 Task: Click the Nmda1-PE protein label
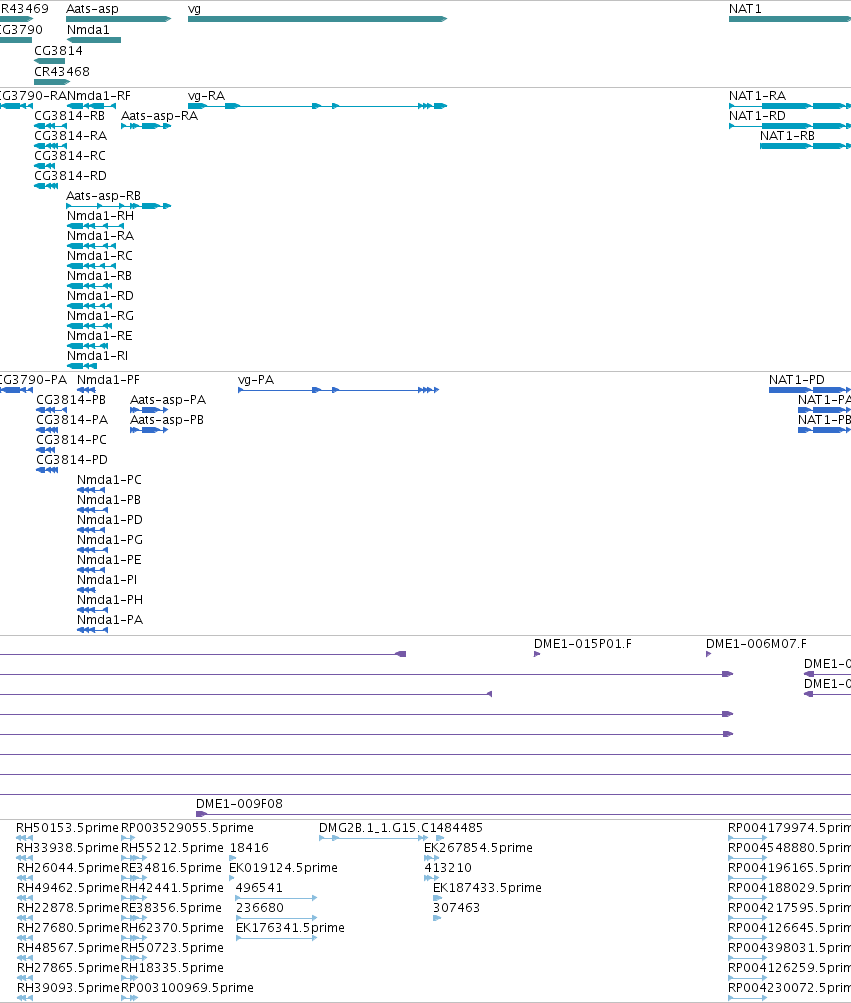point(109,560)
